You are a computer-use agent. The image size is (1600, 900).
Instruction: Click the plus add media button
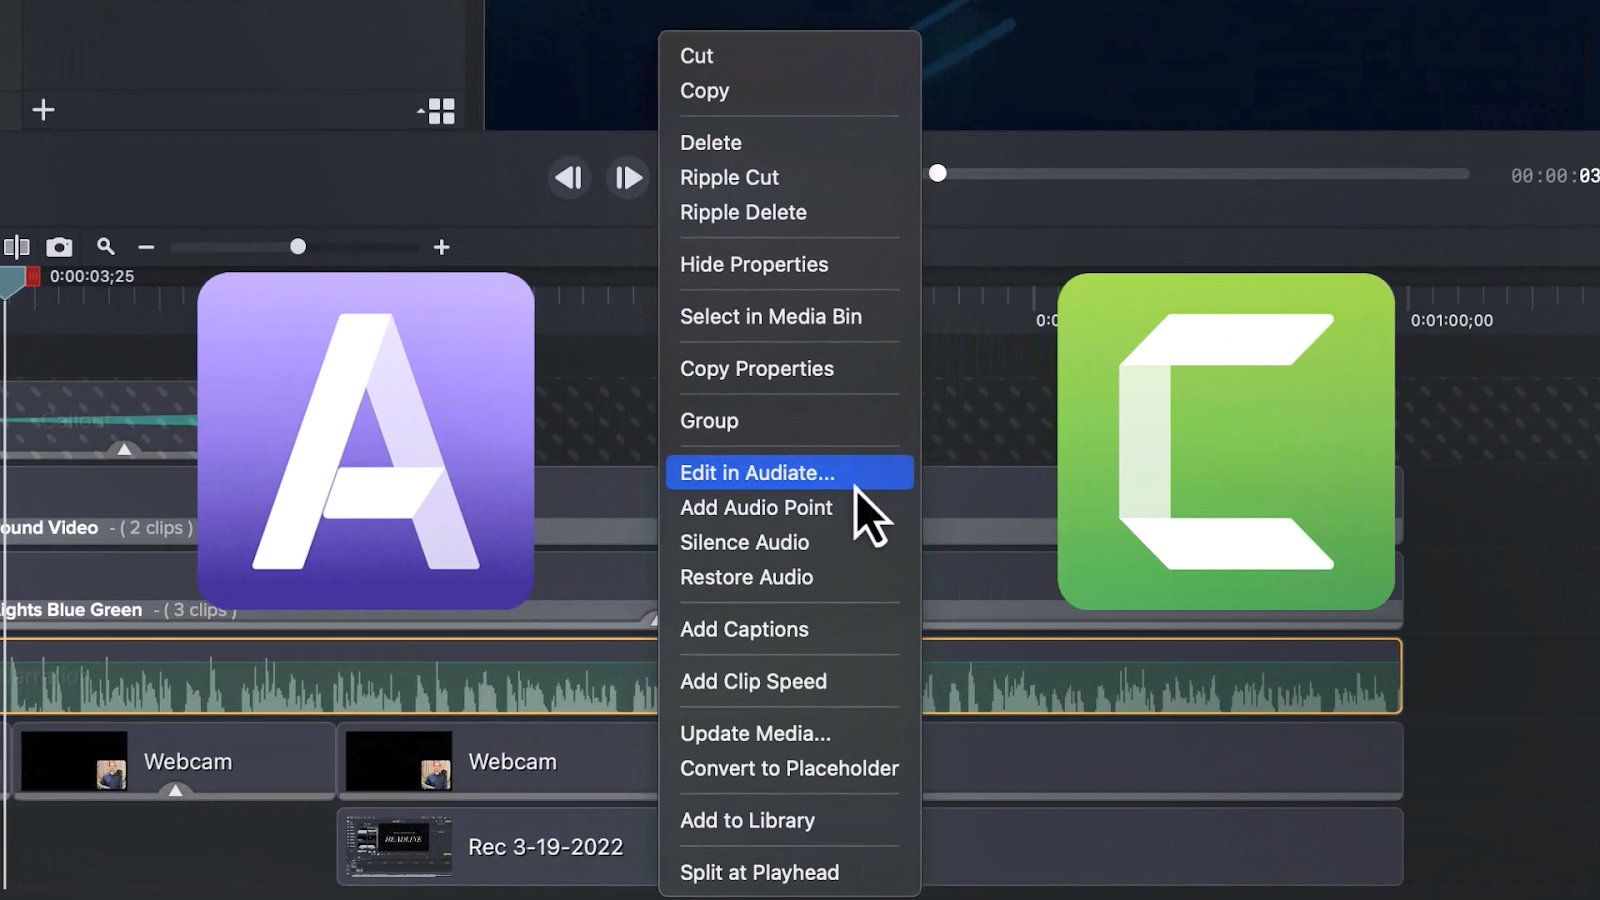coord(43,110)
